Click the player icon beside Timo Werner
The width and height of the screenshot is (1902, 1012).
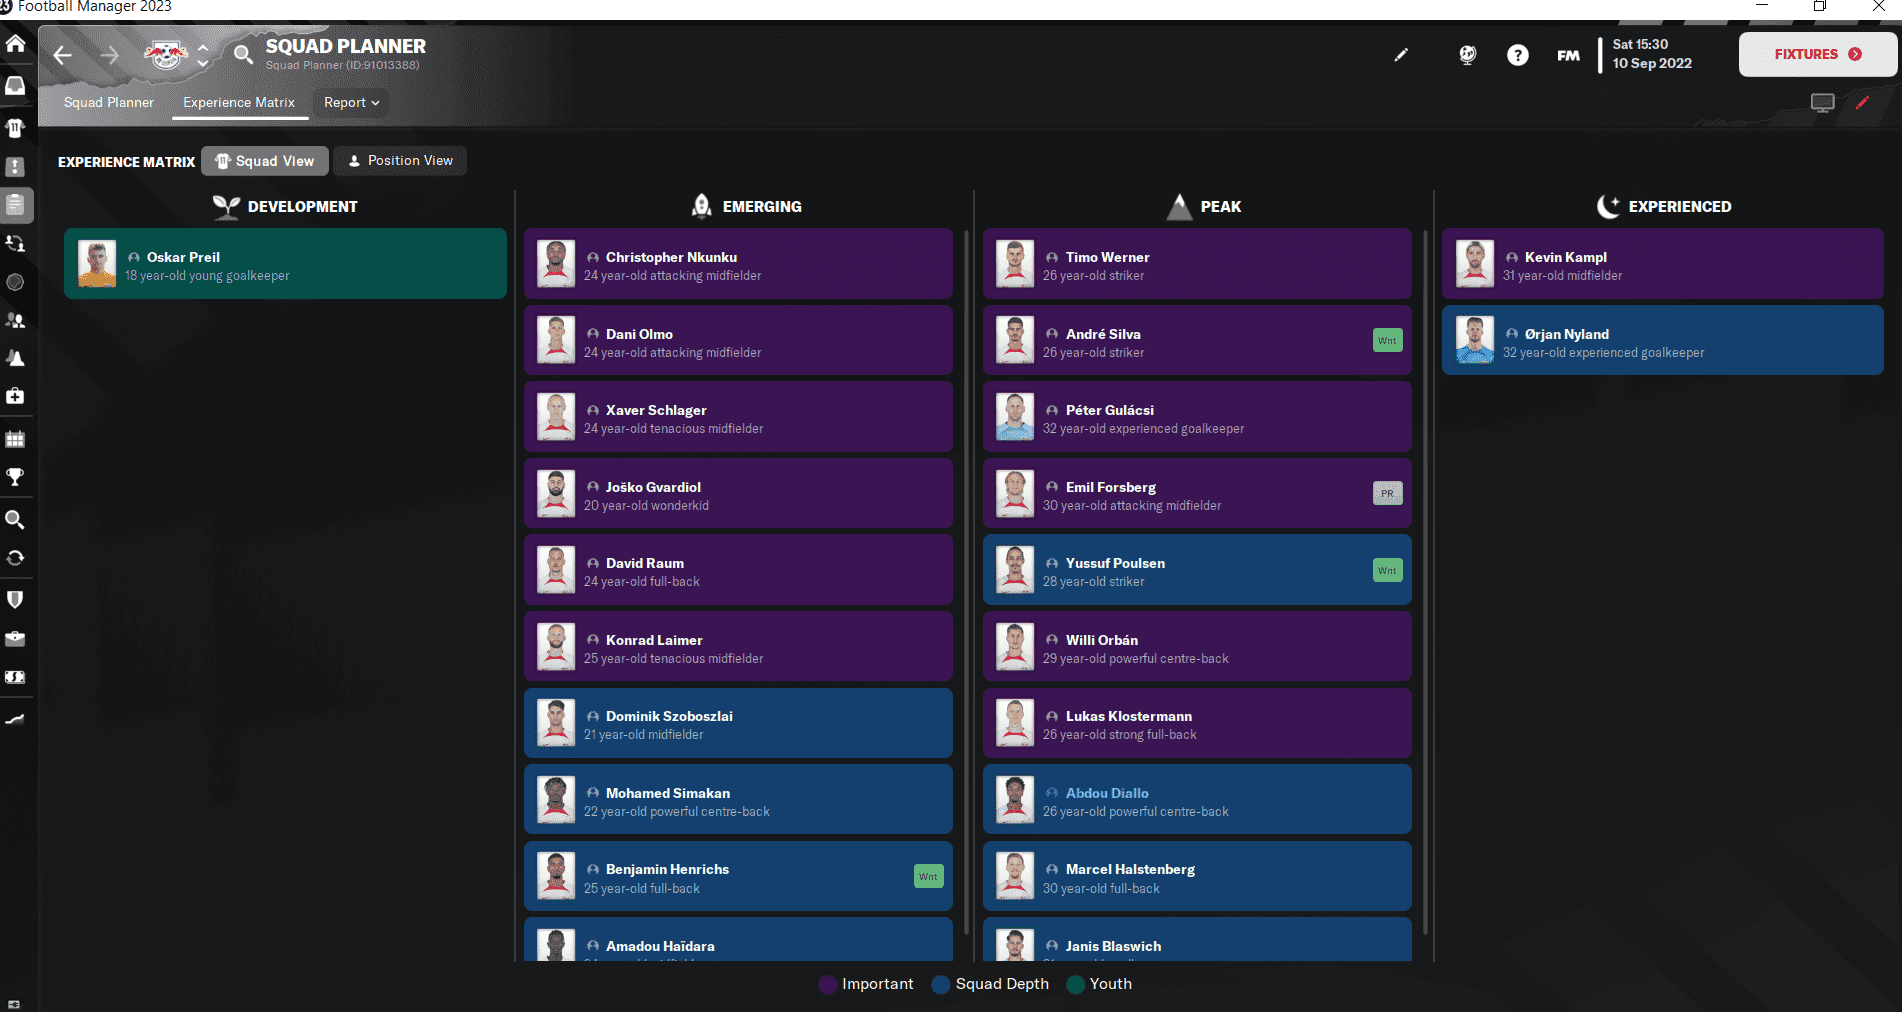(1052, 258)
